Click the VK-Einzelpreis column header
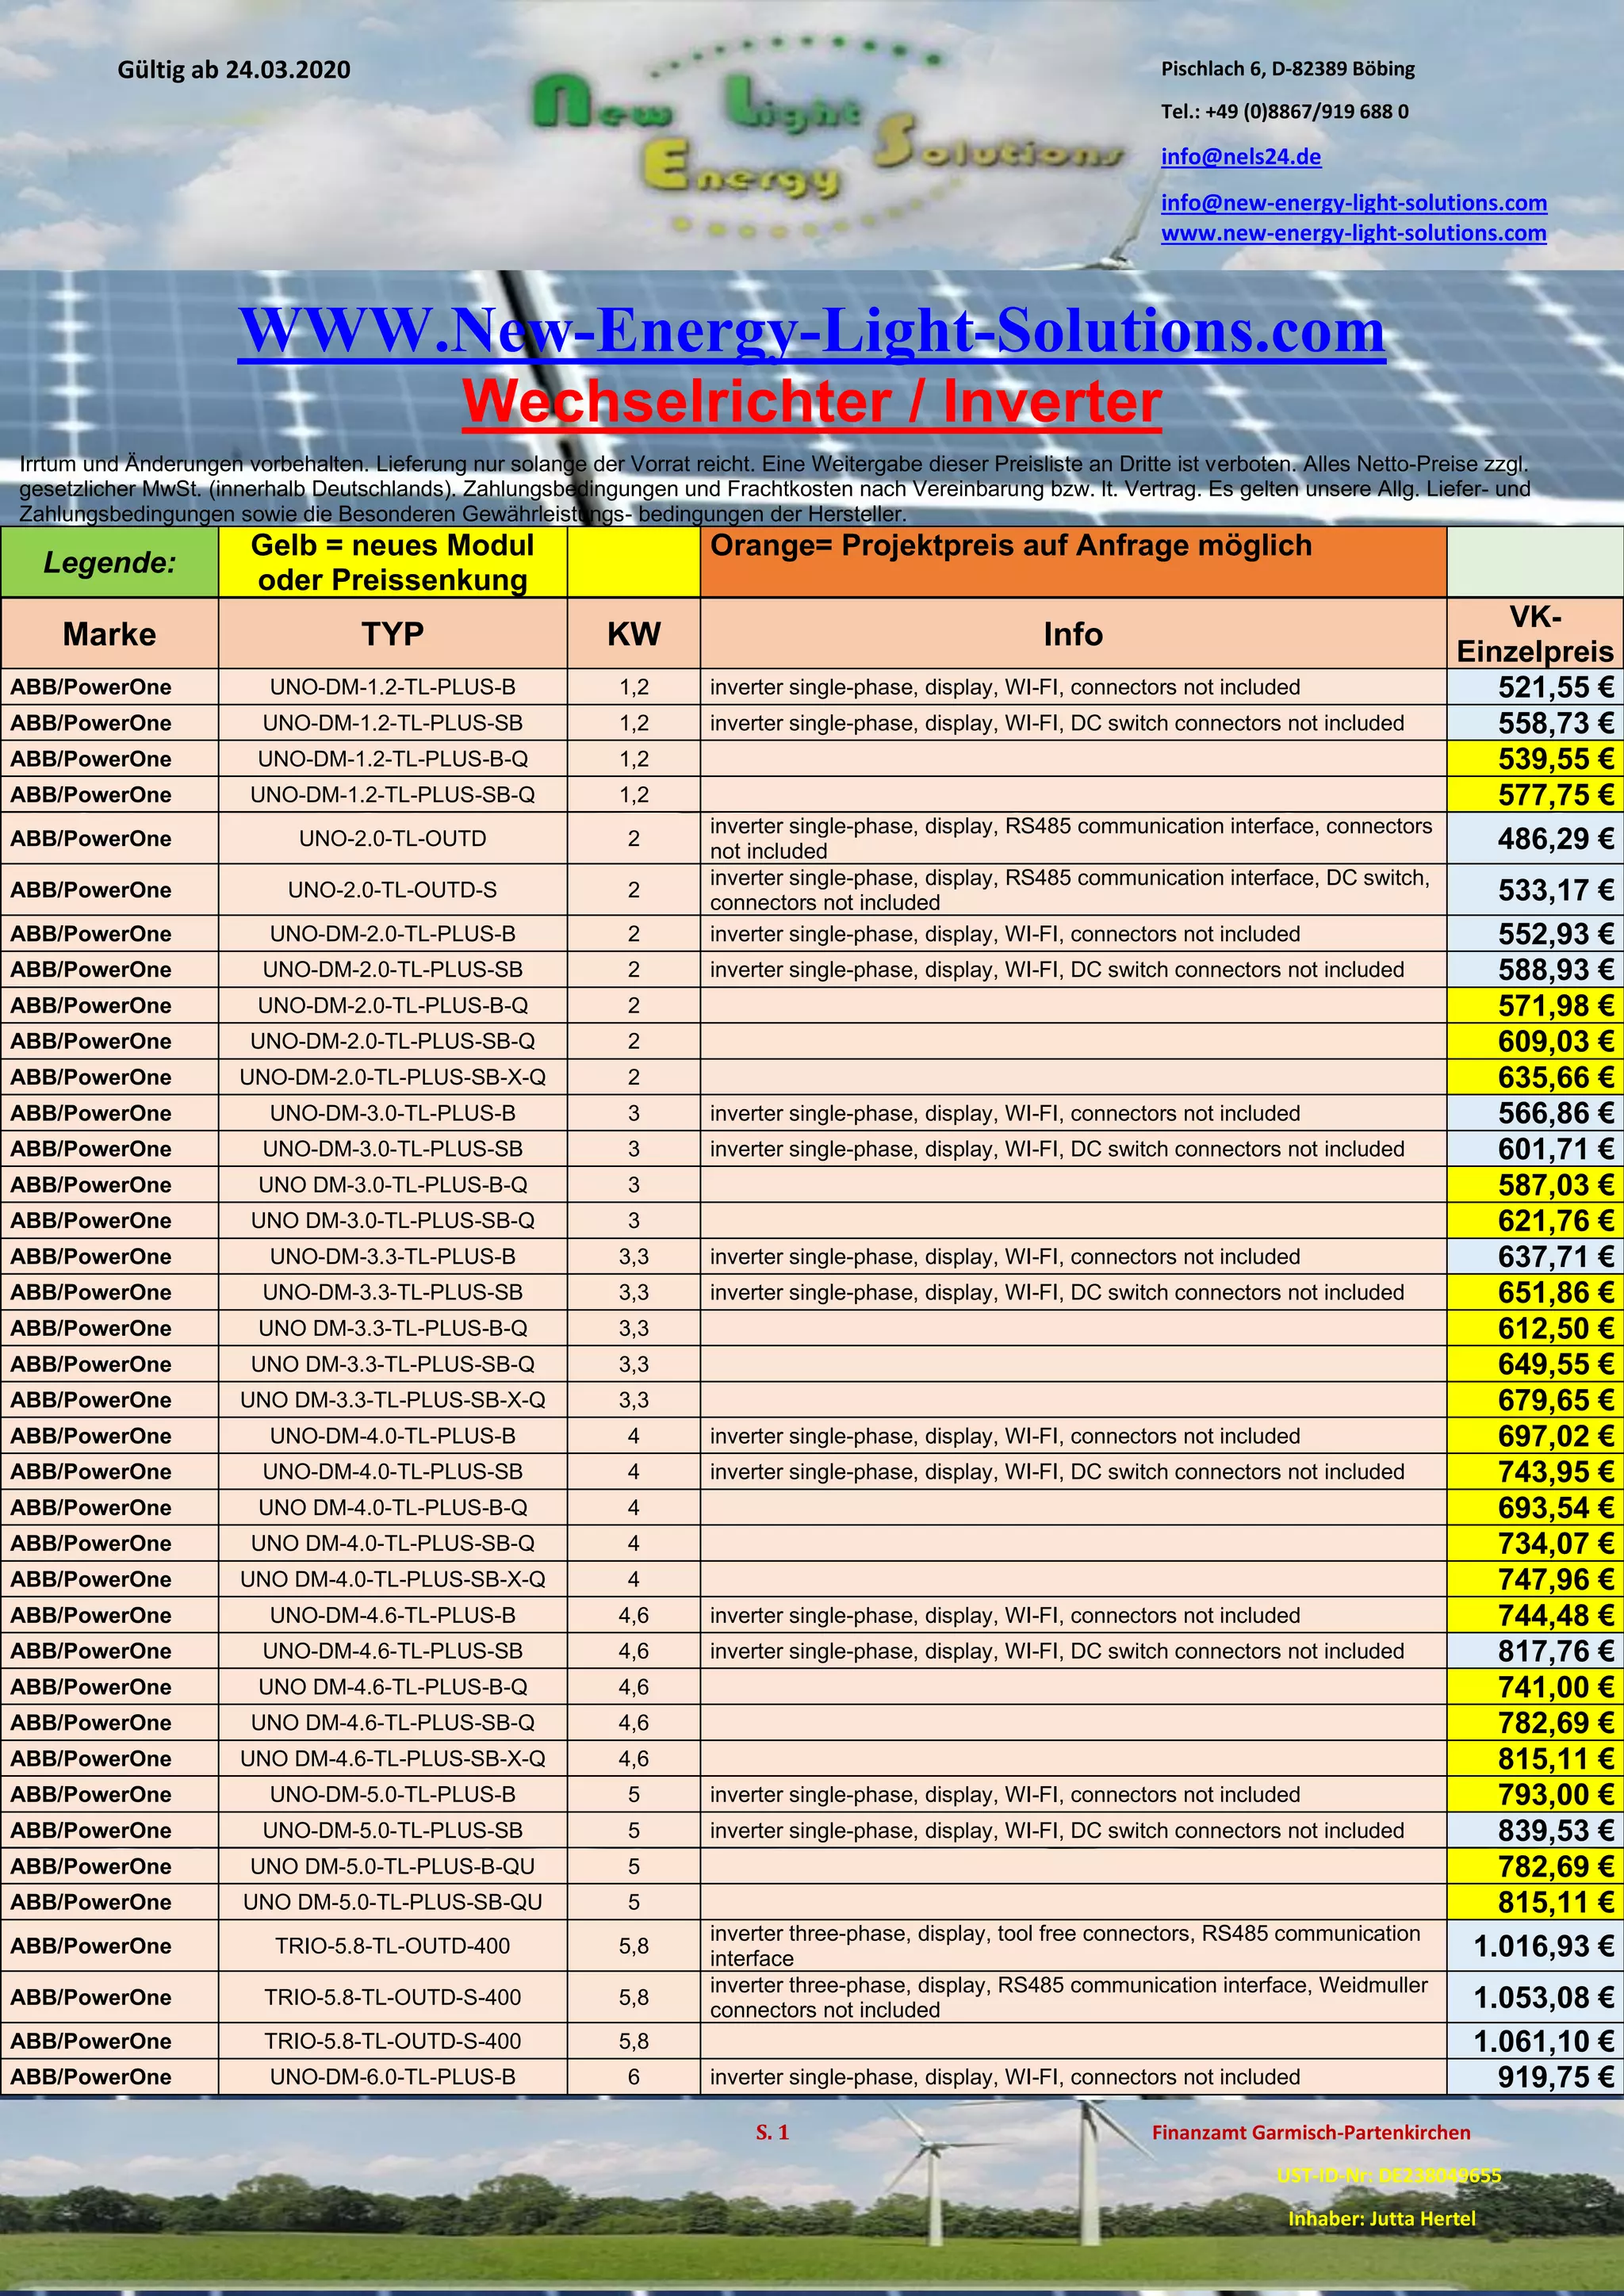 [1534, 634]
